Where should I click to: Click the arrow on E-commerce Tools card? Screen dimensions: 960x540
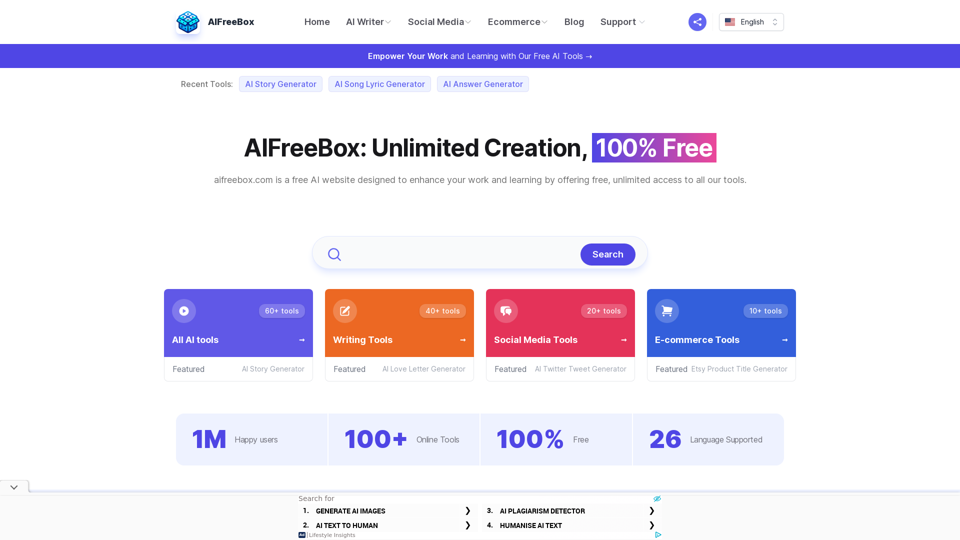(x=785, y=340)
